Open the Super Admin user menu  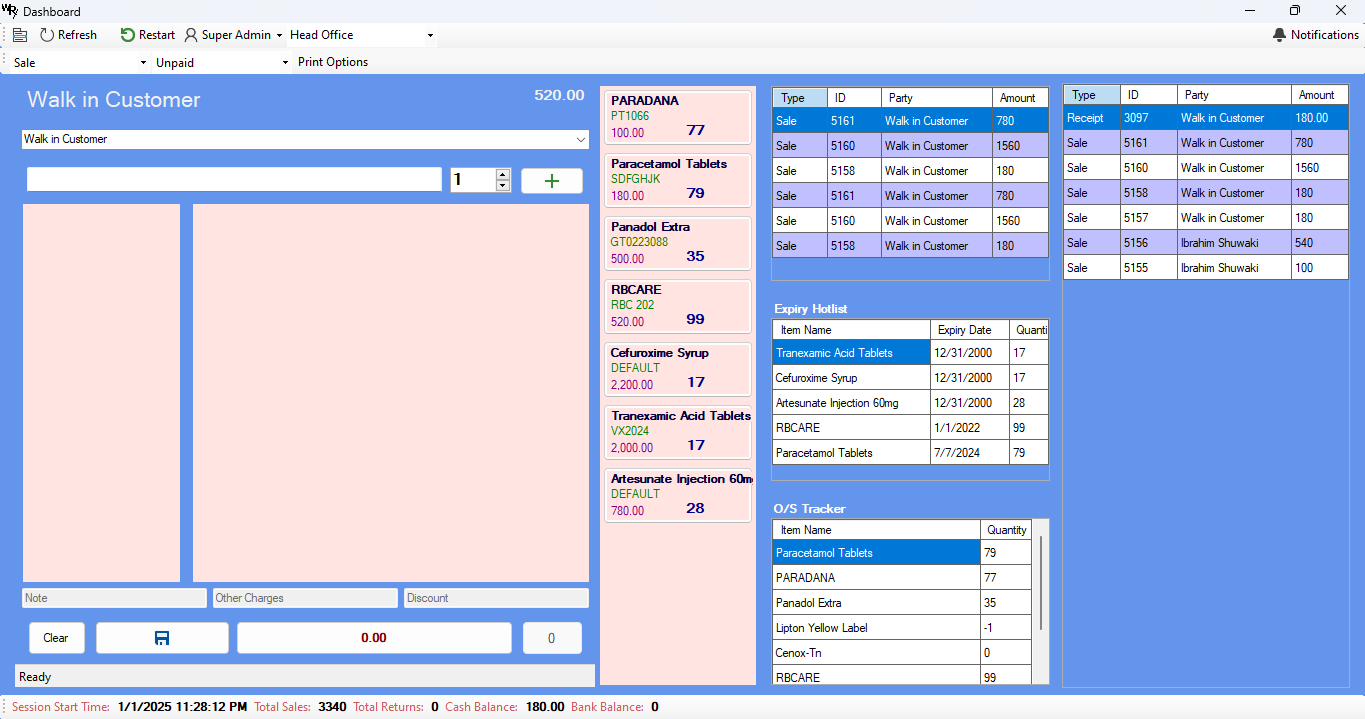tap(233, 35)
